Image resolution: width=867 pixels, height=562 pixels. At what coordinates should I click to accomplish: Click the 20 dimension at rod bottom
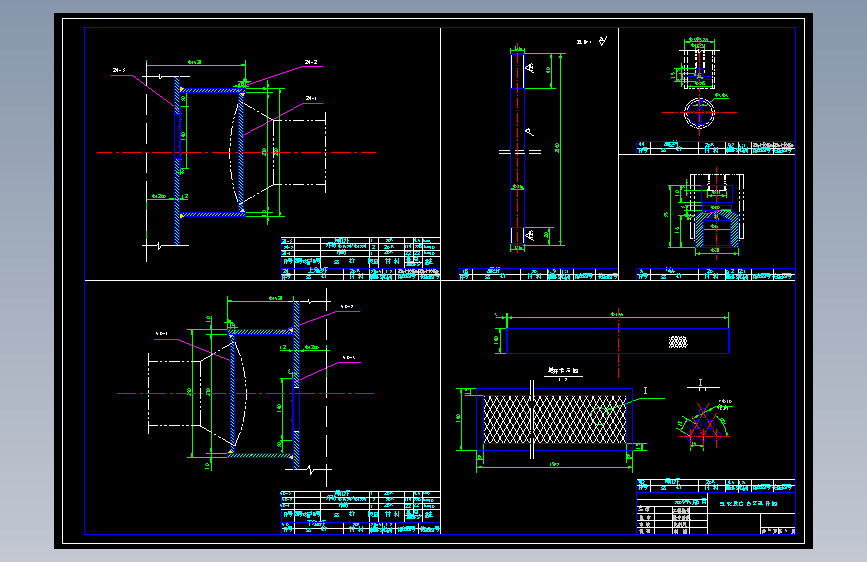coord(547,235)
